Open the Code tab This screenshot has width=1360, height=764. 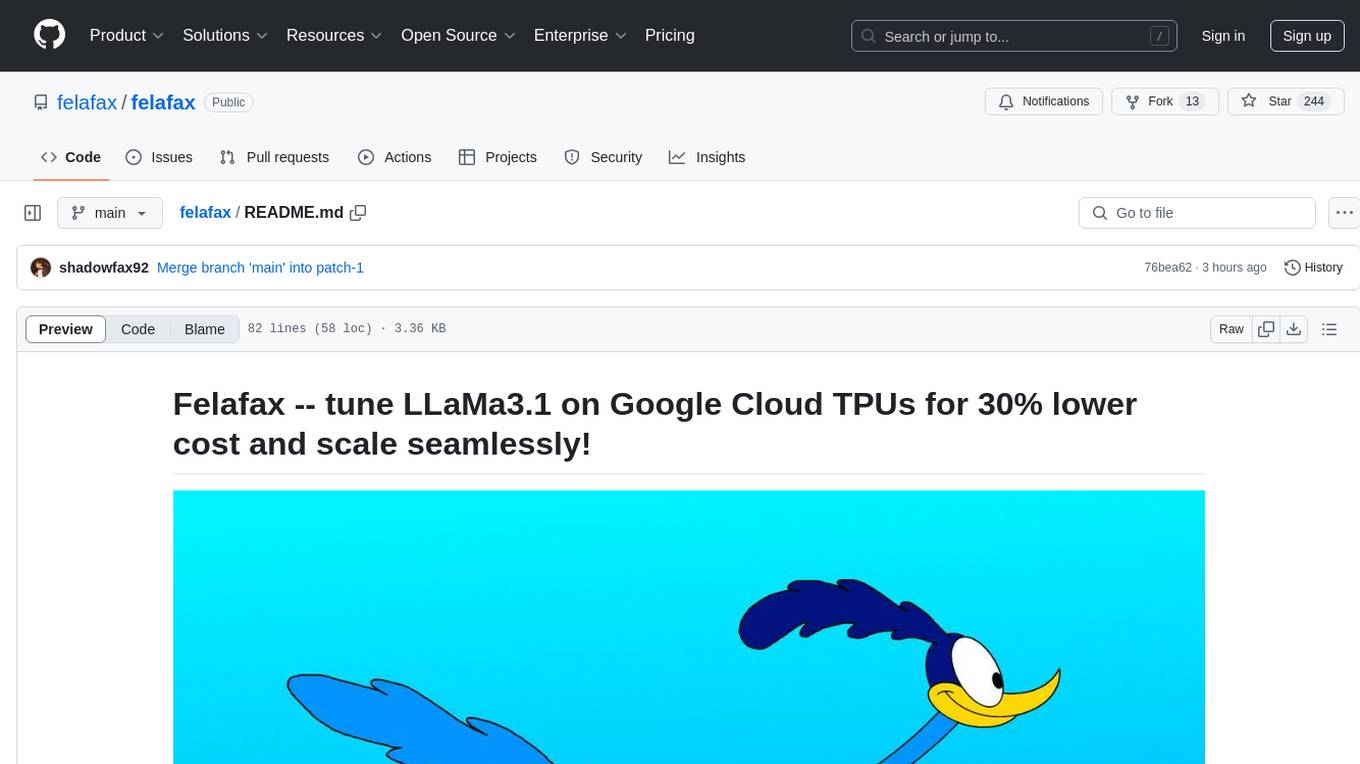click(70, 157)
